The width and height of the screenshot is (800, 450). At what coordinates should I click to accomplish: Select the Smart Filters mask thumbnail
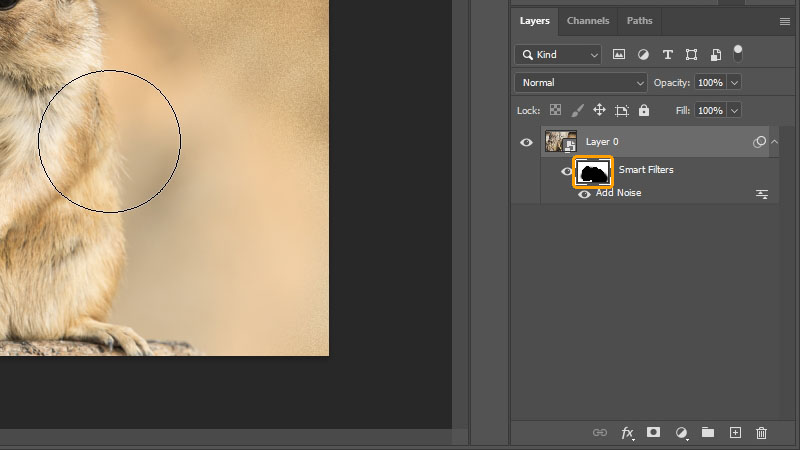(x=593, y=172)
